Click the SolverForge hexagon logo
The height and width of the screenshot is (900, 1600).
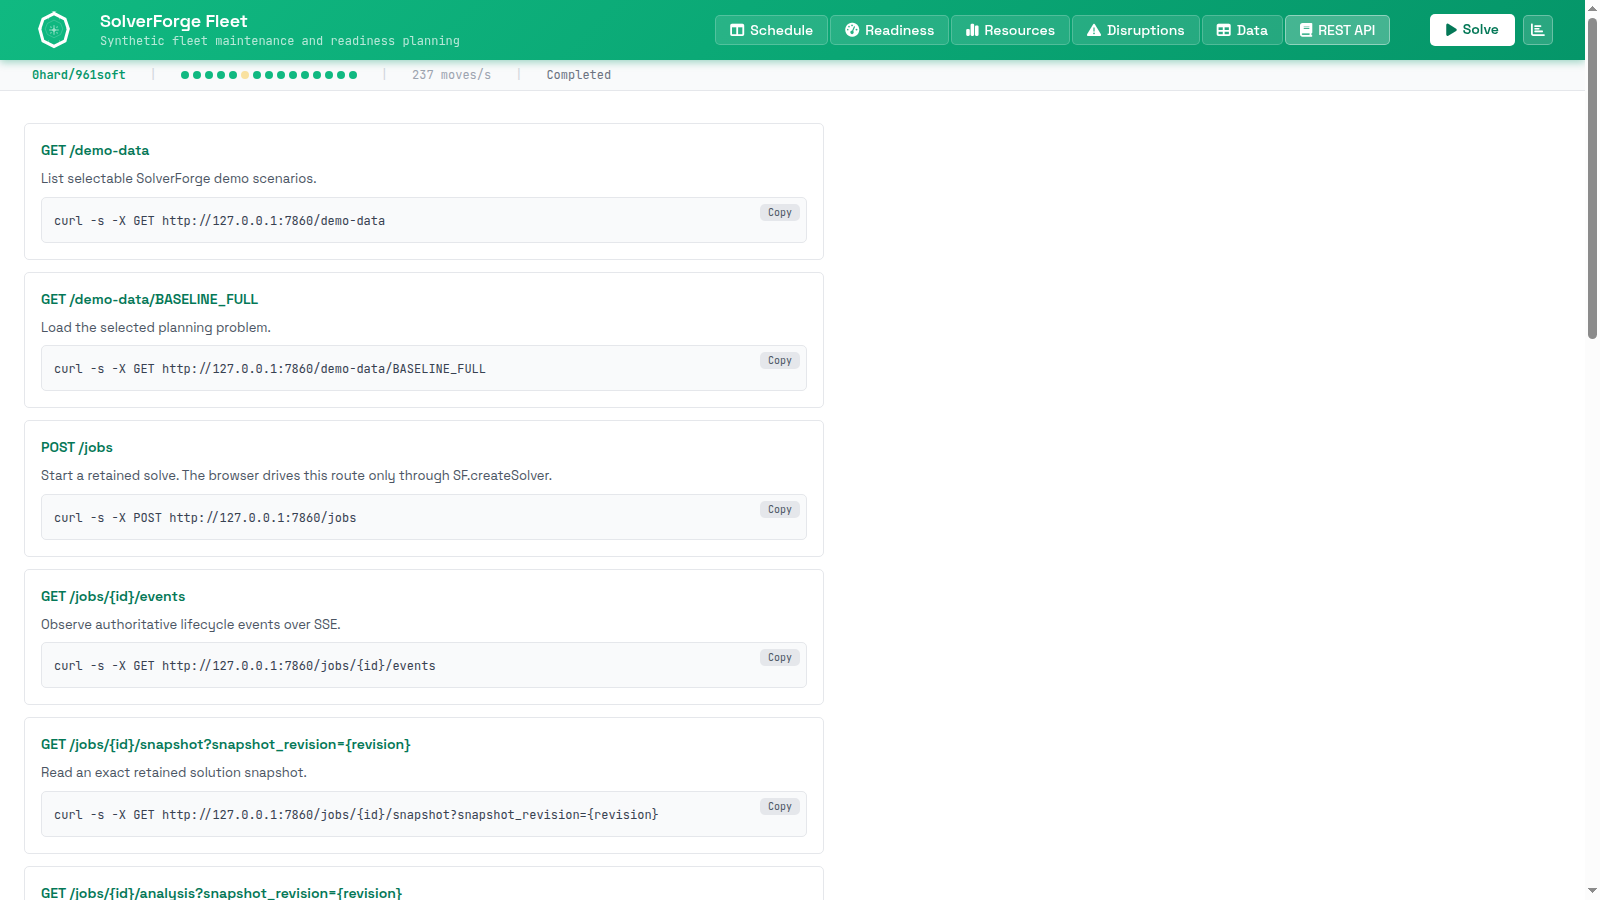click(54, 30)
